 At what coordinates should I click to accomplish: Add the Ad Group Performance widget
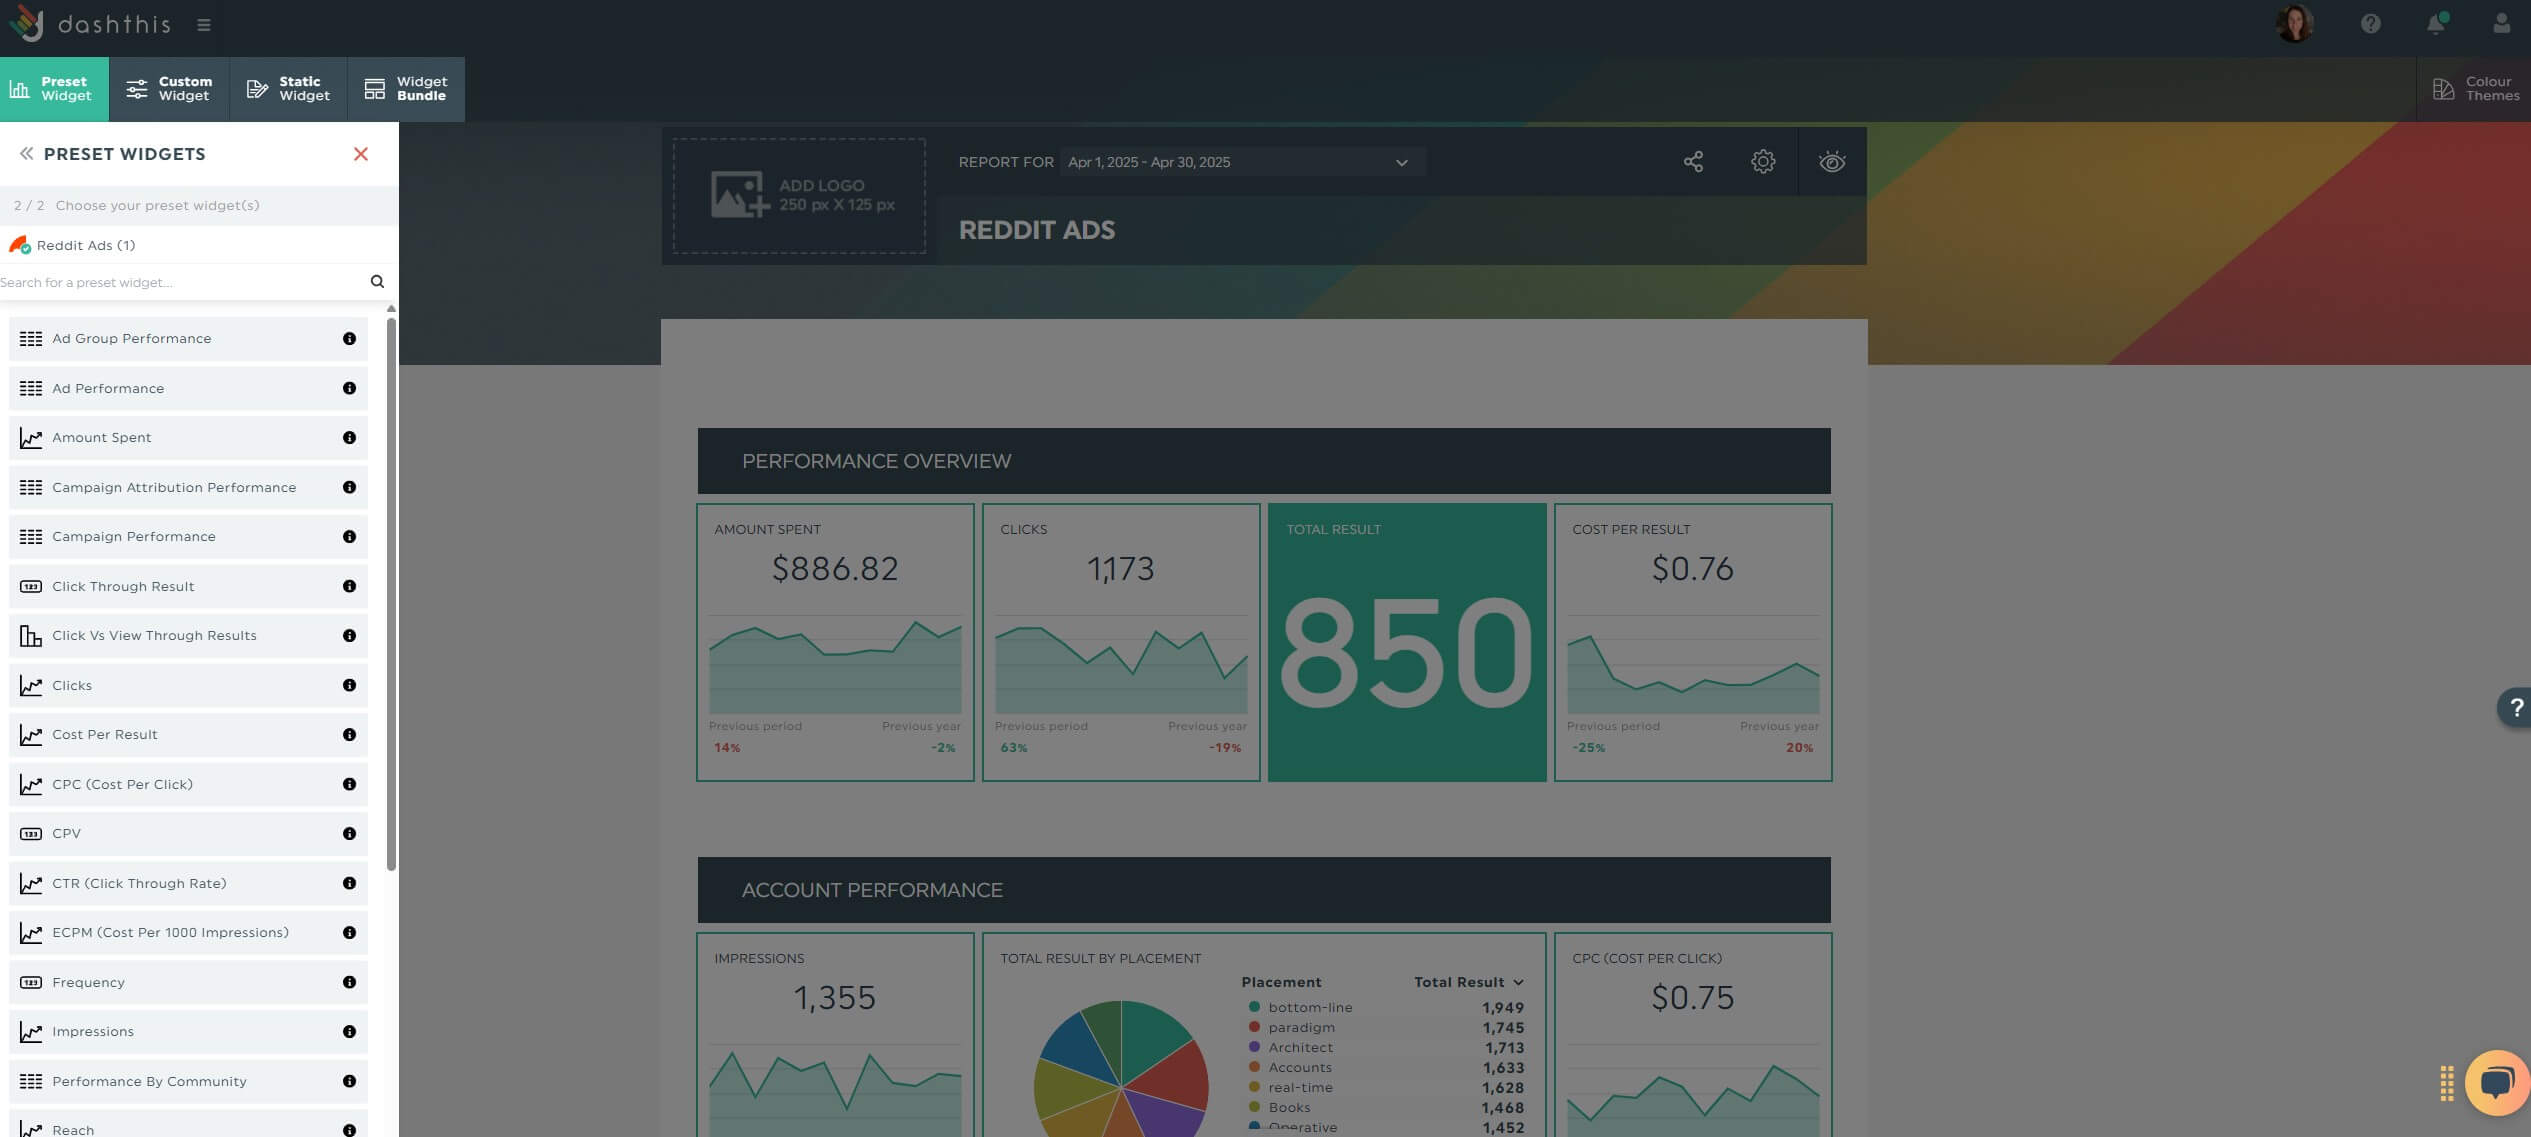click(x=188, y=339)
